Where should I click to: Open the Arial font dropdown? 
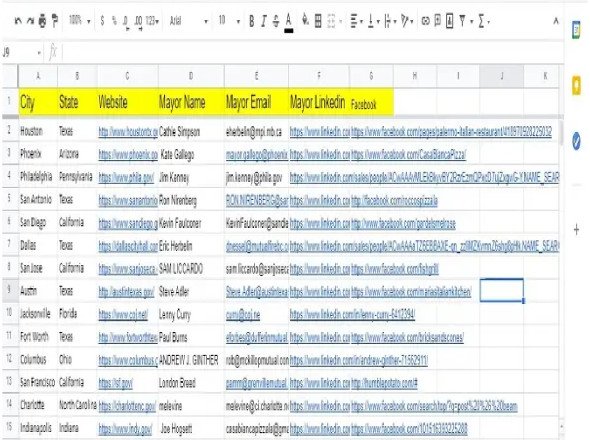click(189, 21)
